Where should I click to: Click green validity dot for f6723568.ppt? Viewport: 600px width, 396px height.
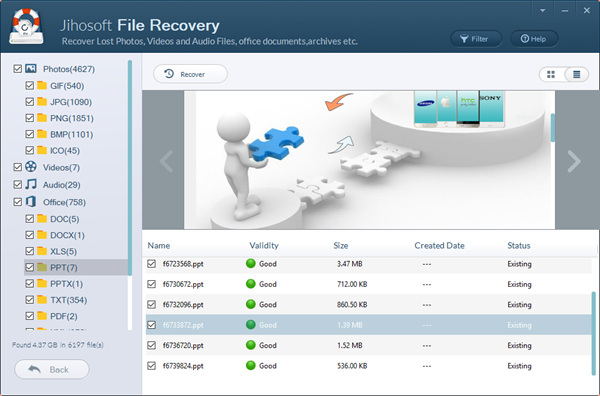click(x=251, y=263)
